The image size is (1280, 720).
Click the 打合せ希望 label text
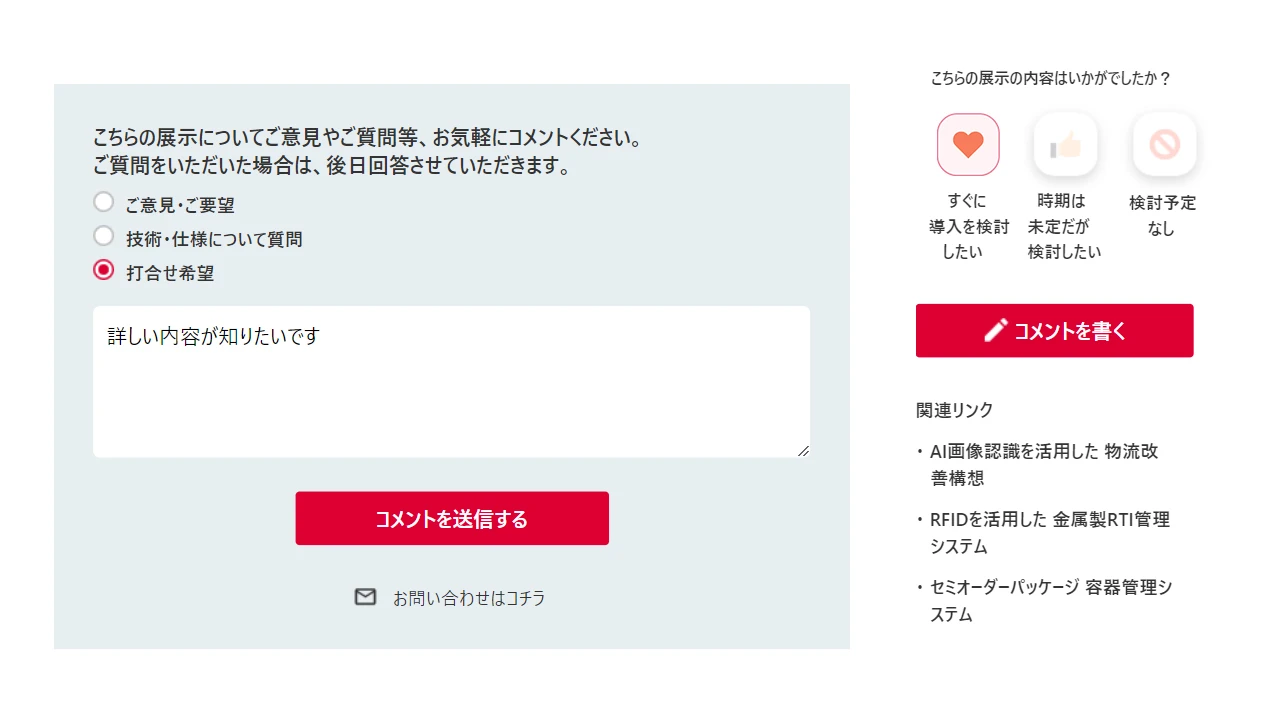pos(170,273)
